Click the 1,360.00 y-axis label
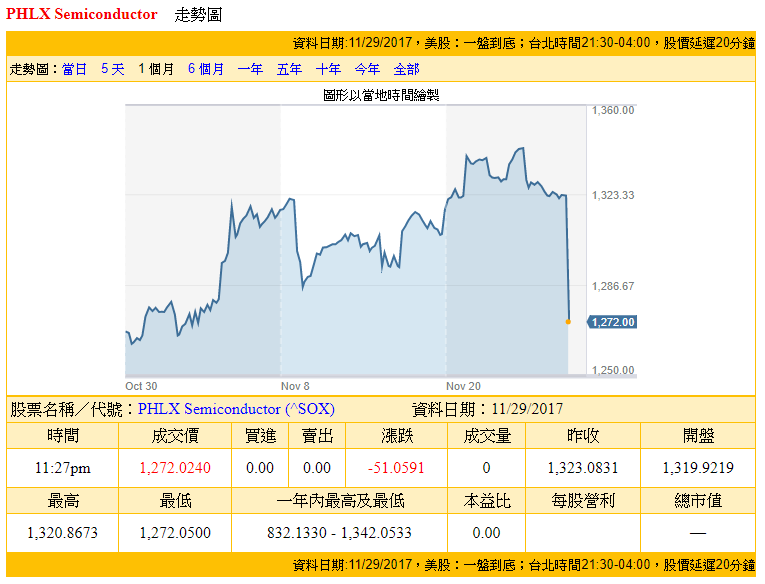Image resolution: width=765 pixels, height=584 pixels. [x=613, y=110]
